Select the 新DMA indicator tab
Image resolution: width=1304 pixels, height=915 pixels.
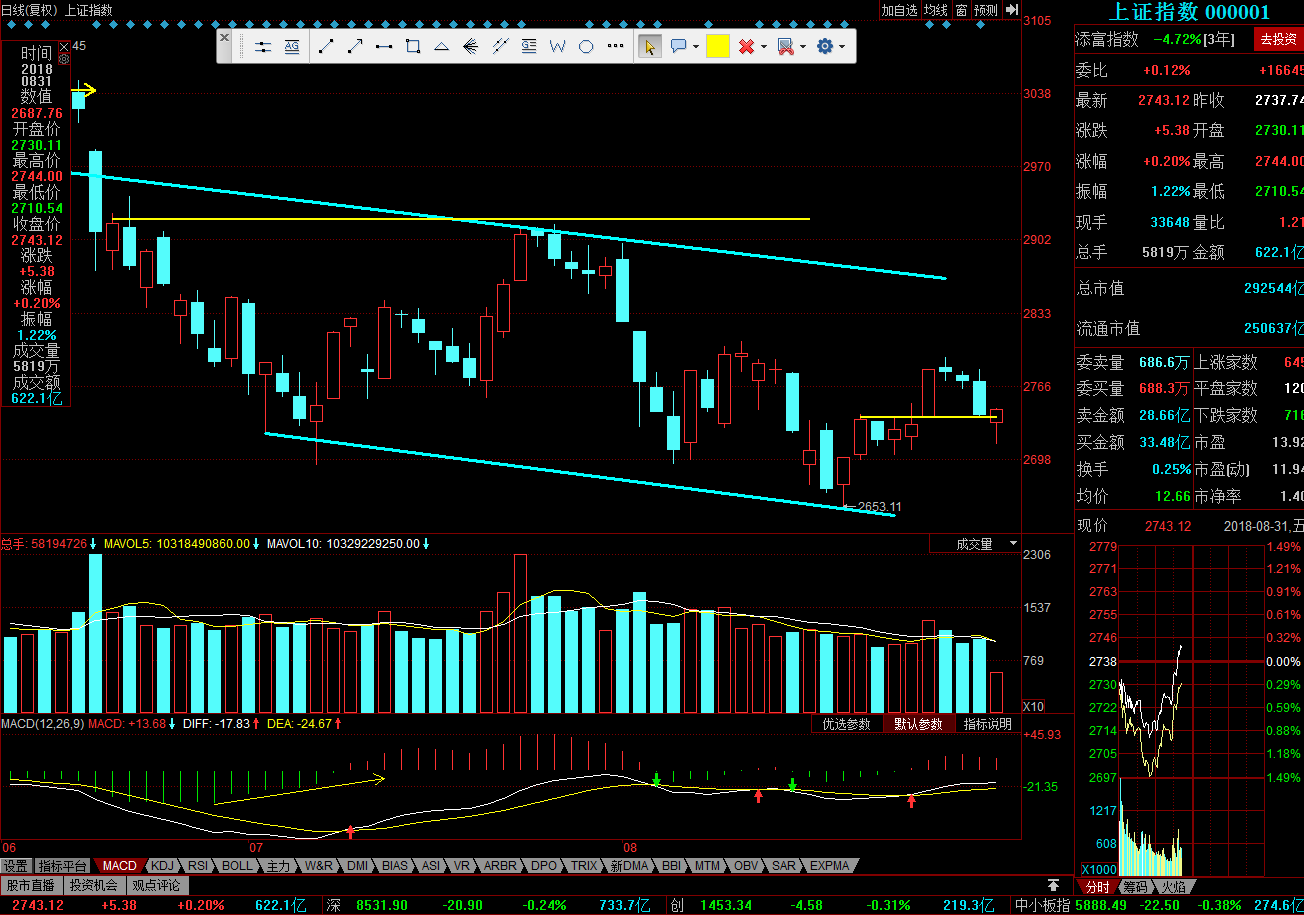click(x=630, y=866)
